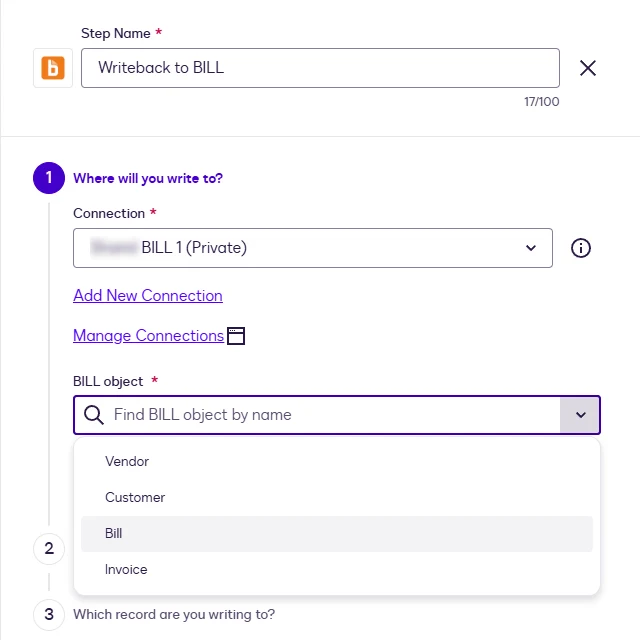Click the 'Step Name' field label

[x=116, y=33]
